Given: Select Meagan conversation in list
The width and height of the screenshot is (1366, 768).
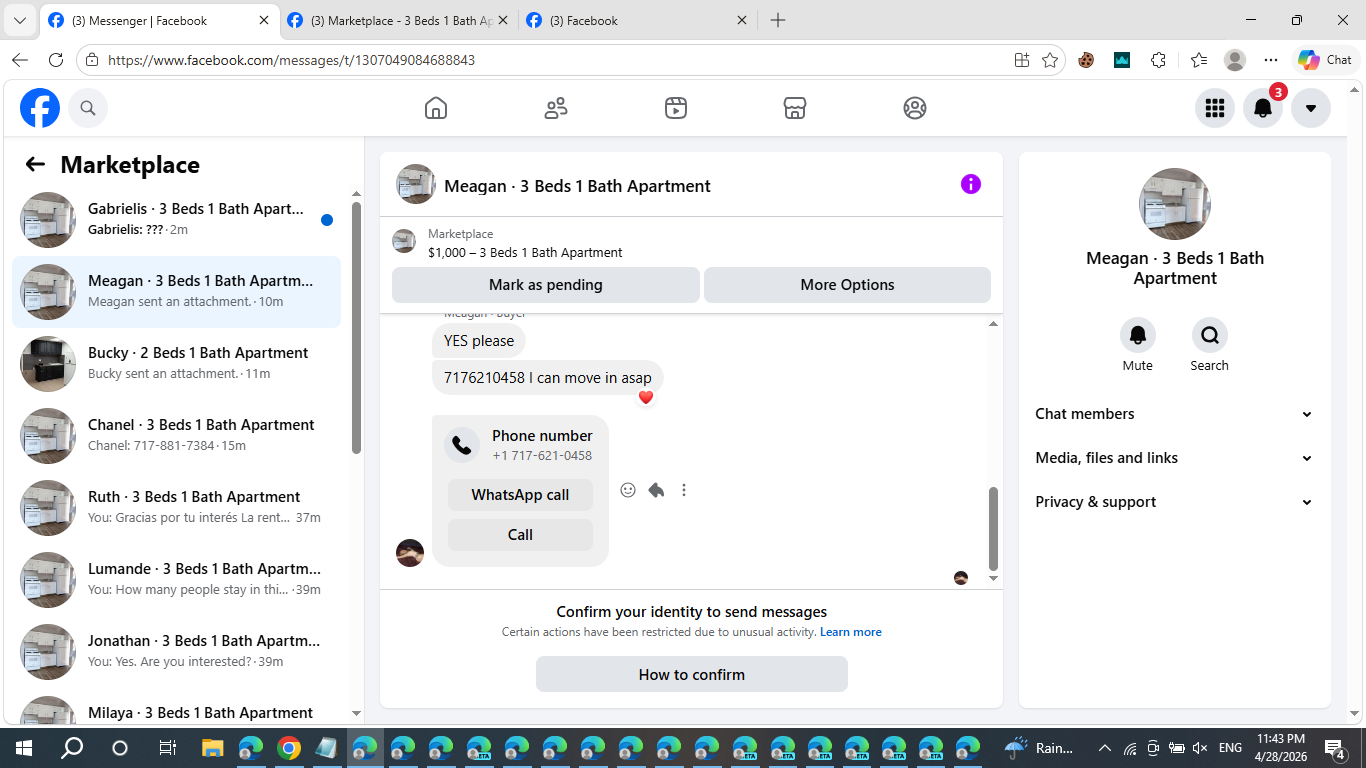Looking at the screenshot, I should coord(176,292).
